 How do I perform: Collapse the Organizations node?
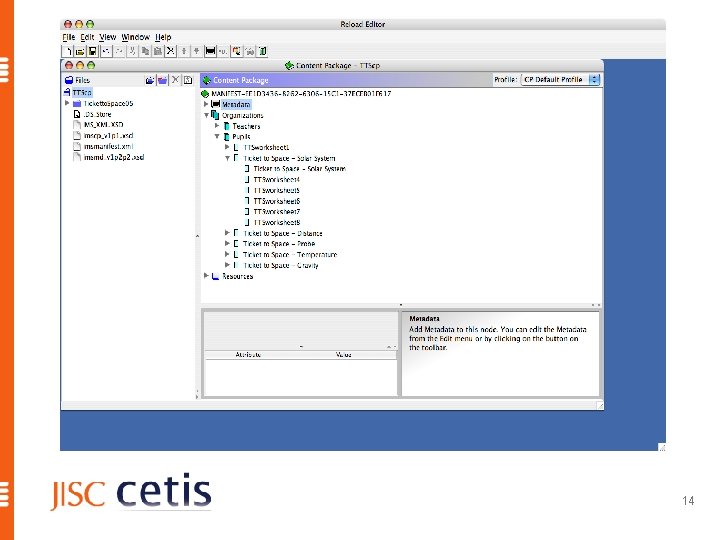click(207, 115)
